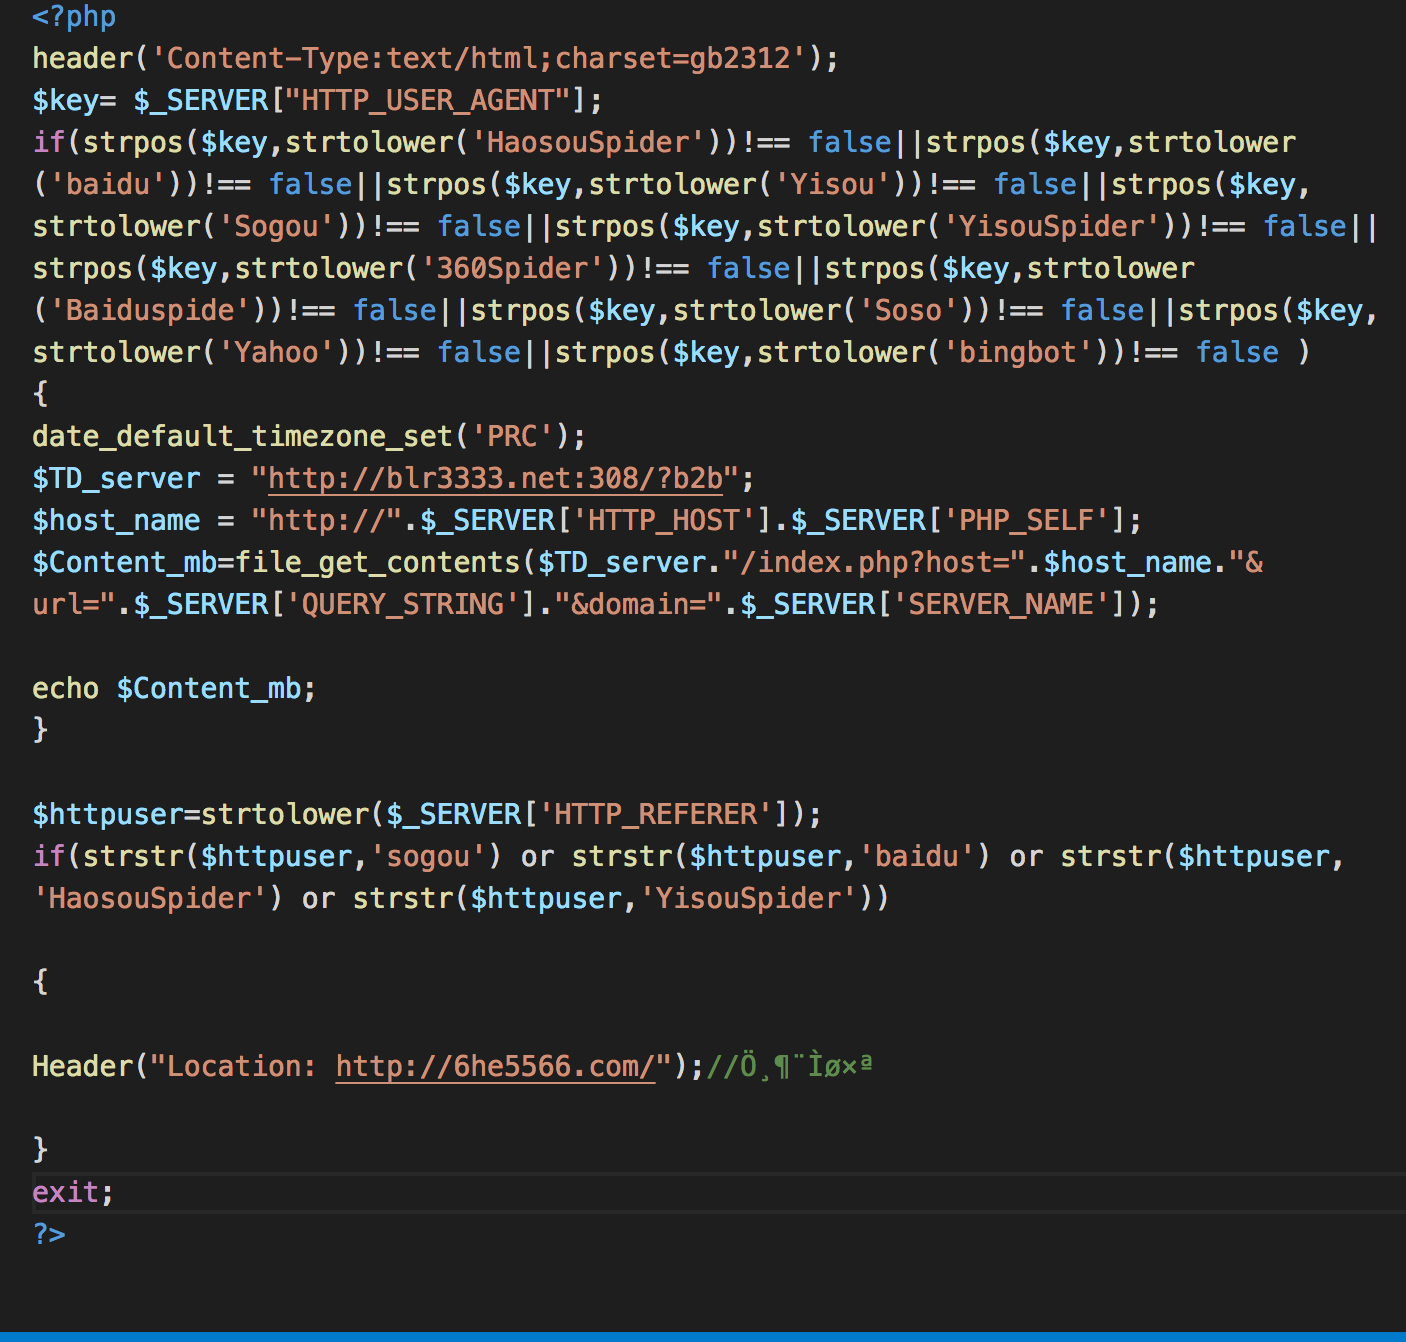Screen dimensions: 1406x1342
Task: Click the 'HTTP_REFERER' key string
Action: coord(656,814)
